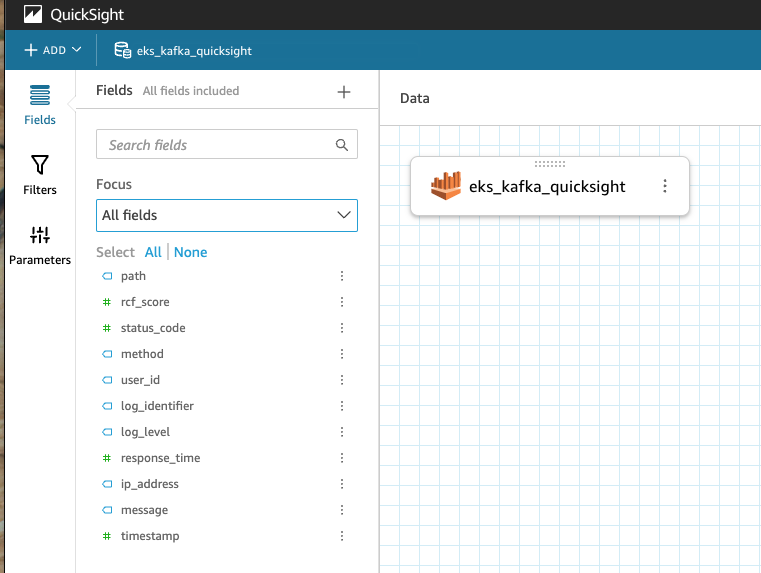
Task: Select the response_time field name
Action: (x=161, y=458)
